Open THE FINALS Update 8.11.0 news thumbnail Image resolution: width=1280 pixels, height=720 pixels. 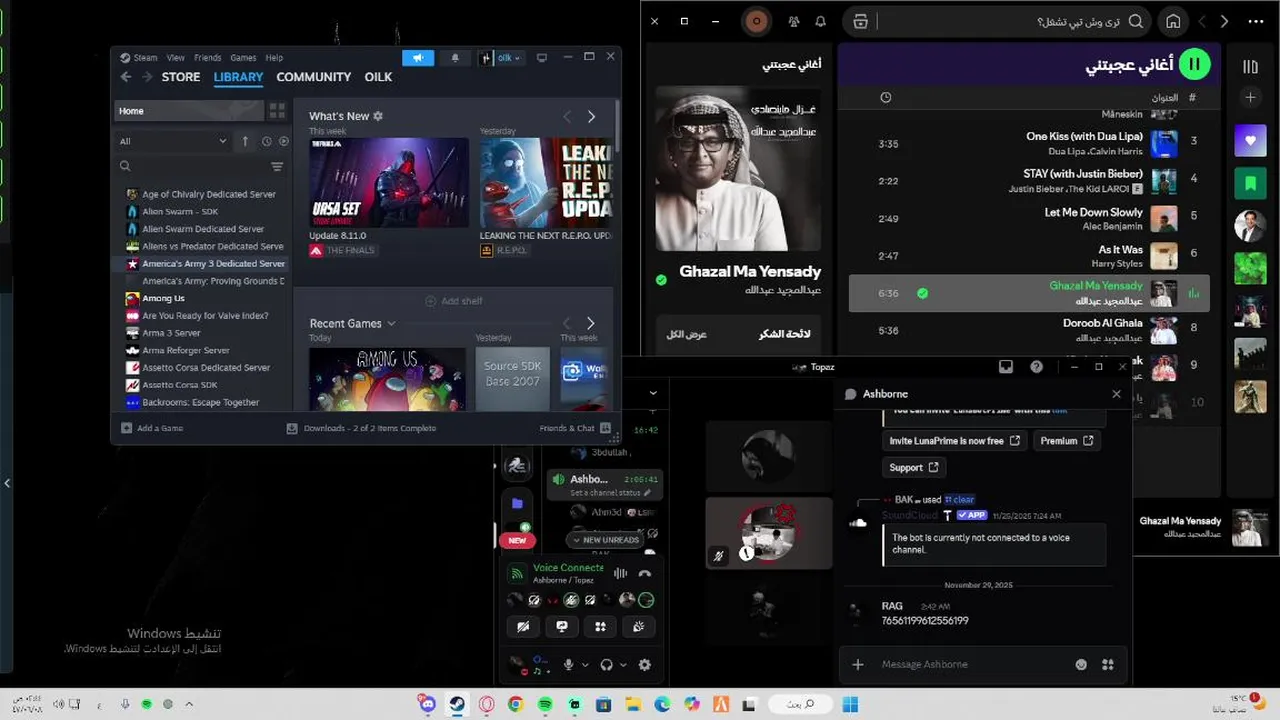(388, 183)
